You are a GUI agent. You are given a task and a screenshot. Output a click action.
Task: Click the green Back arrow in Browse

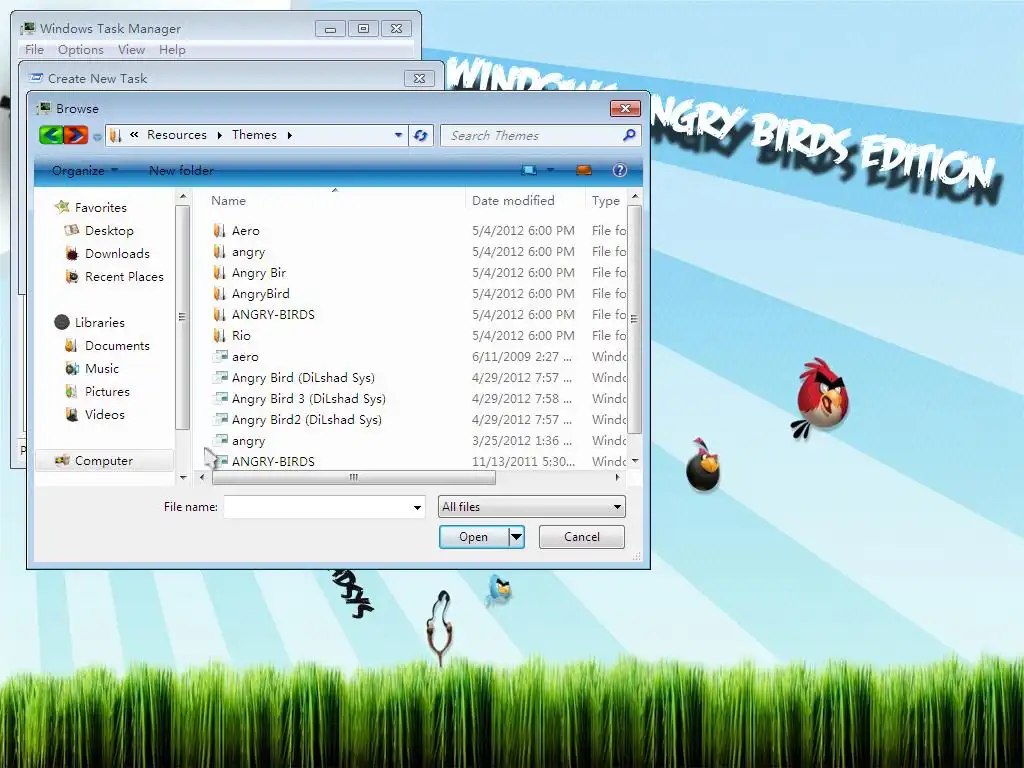(x=51, y=135)
